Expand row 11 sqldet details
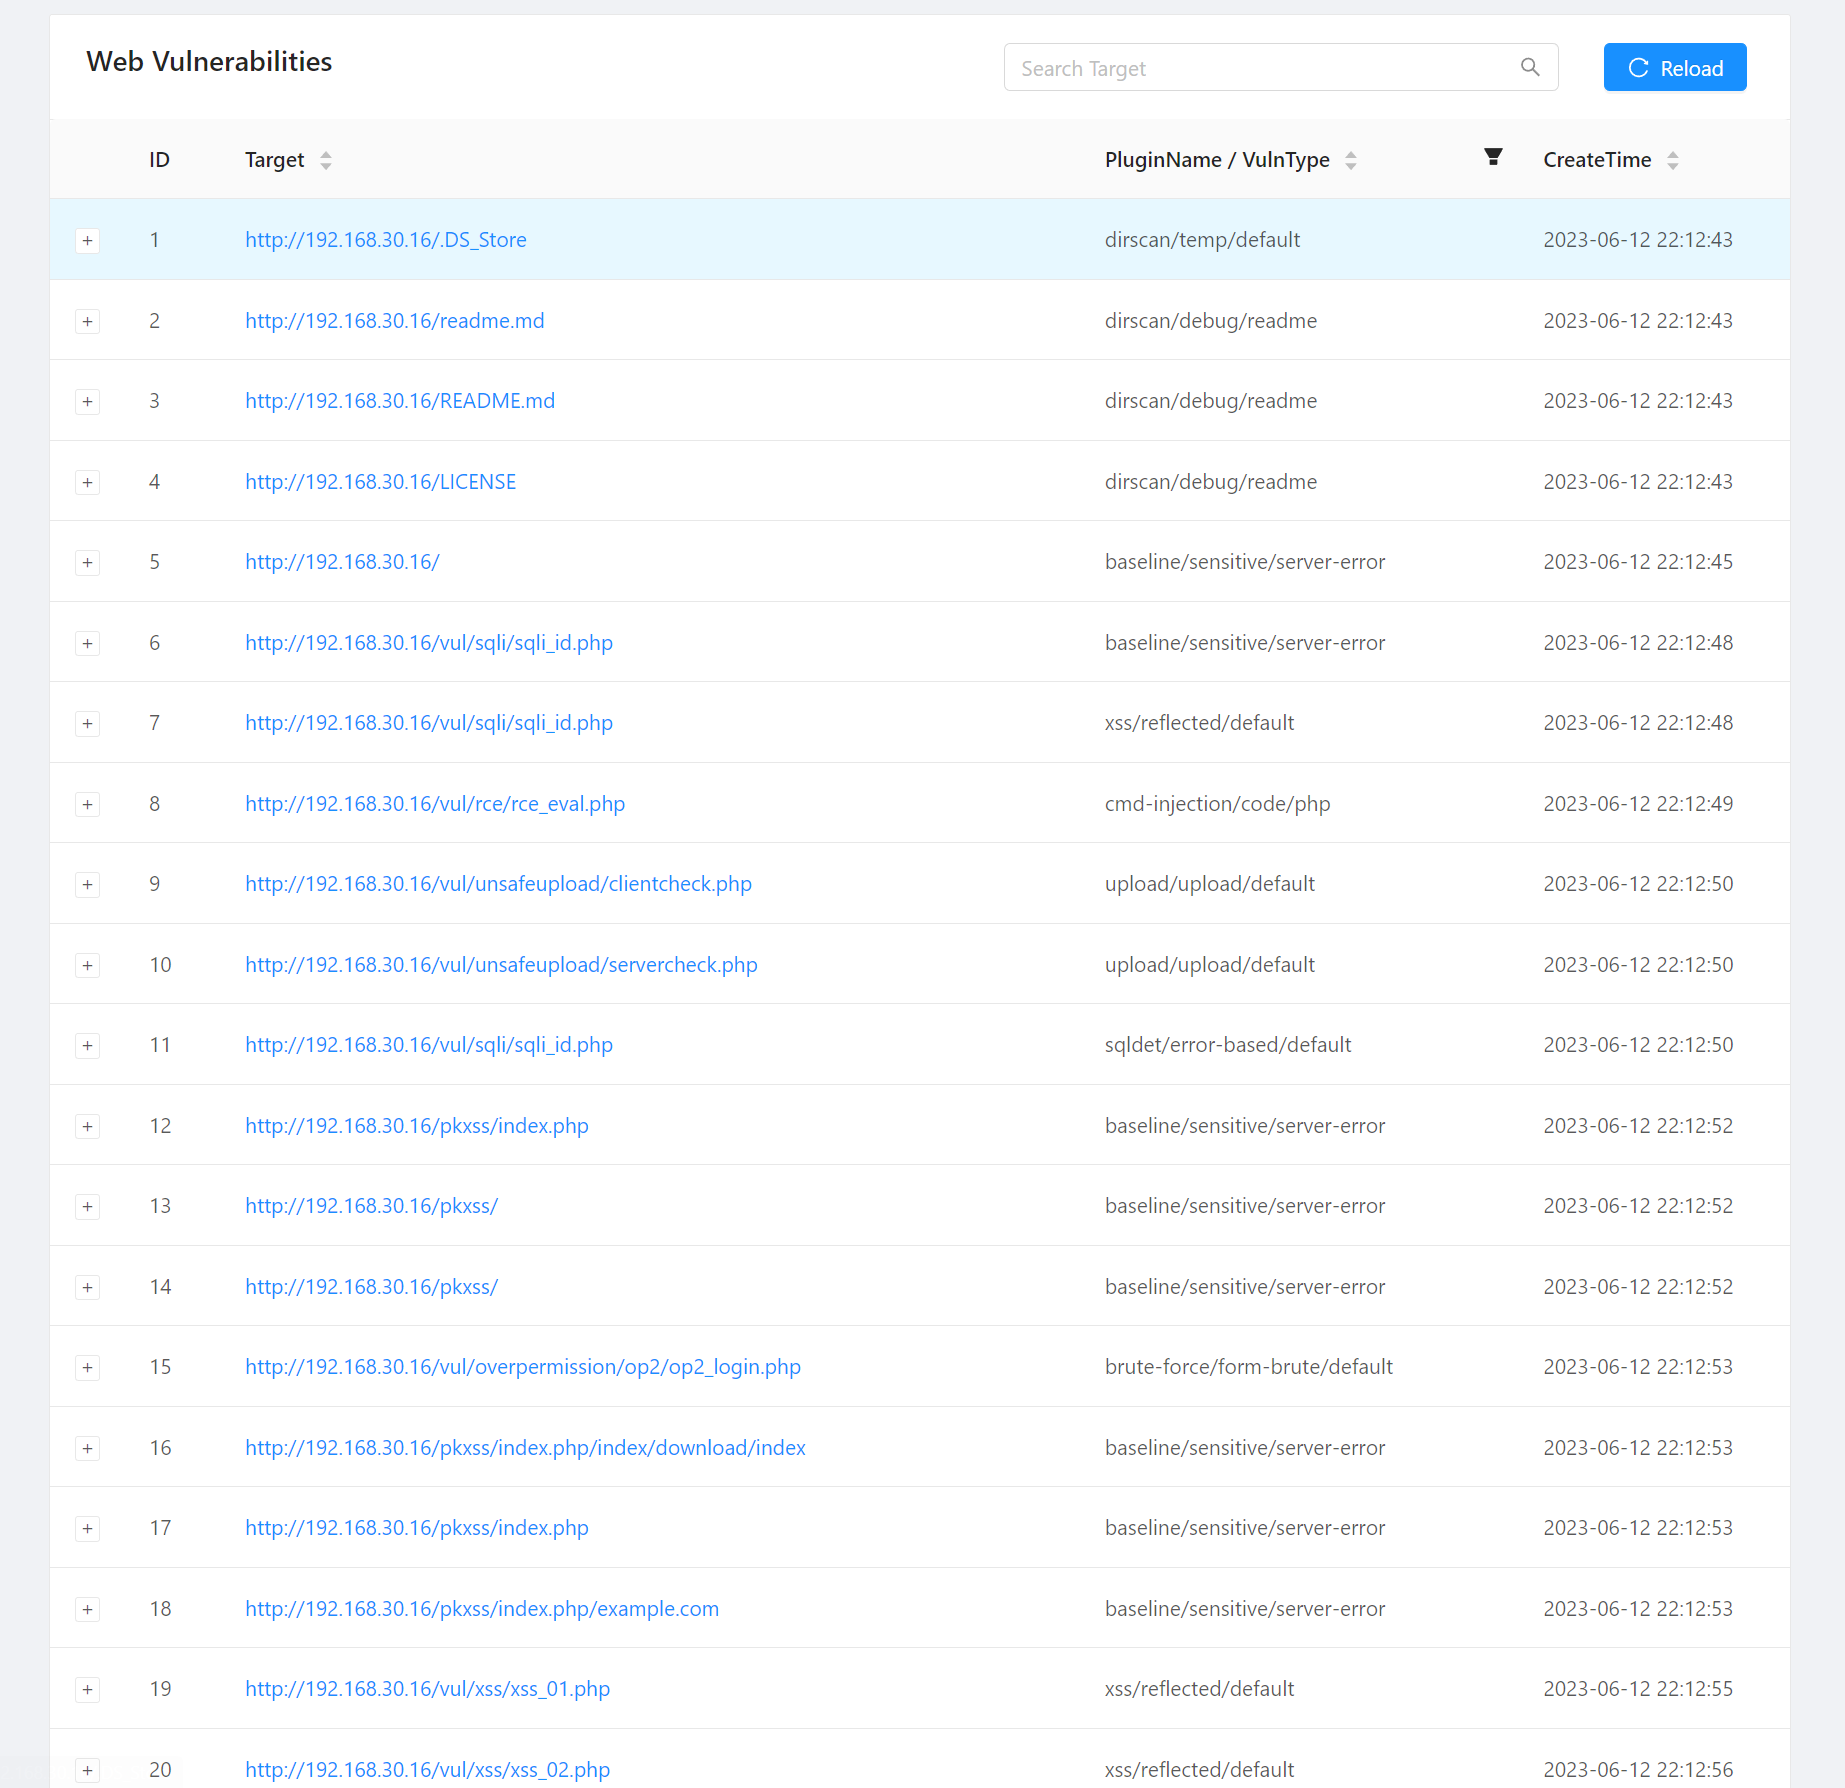Image resolution: width=1845 pixels, height=1788 pixels. 88,1045
